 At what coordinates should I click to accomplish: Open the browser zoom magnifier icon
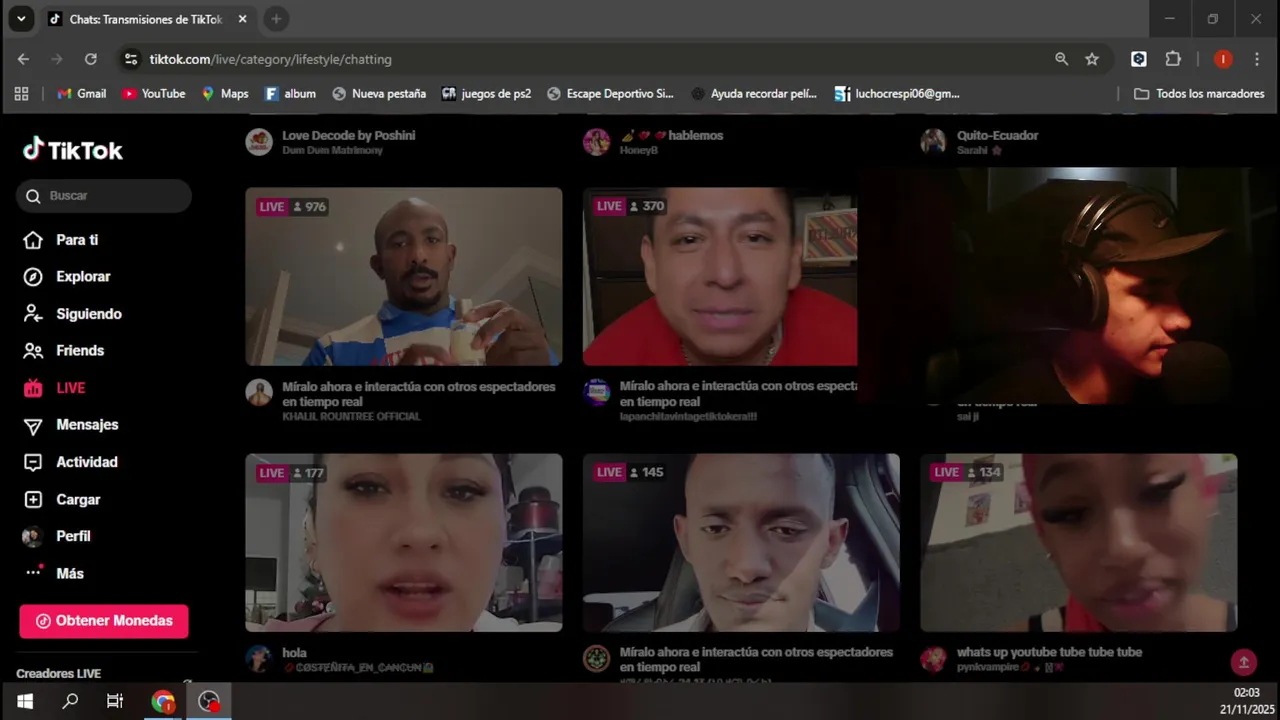tap(1061, 59)
